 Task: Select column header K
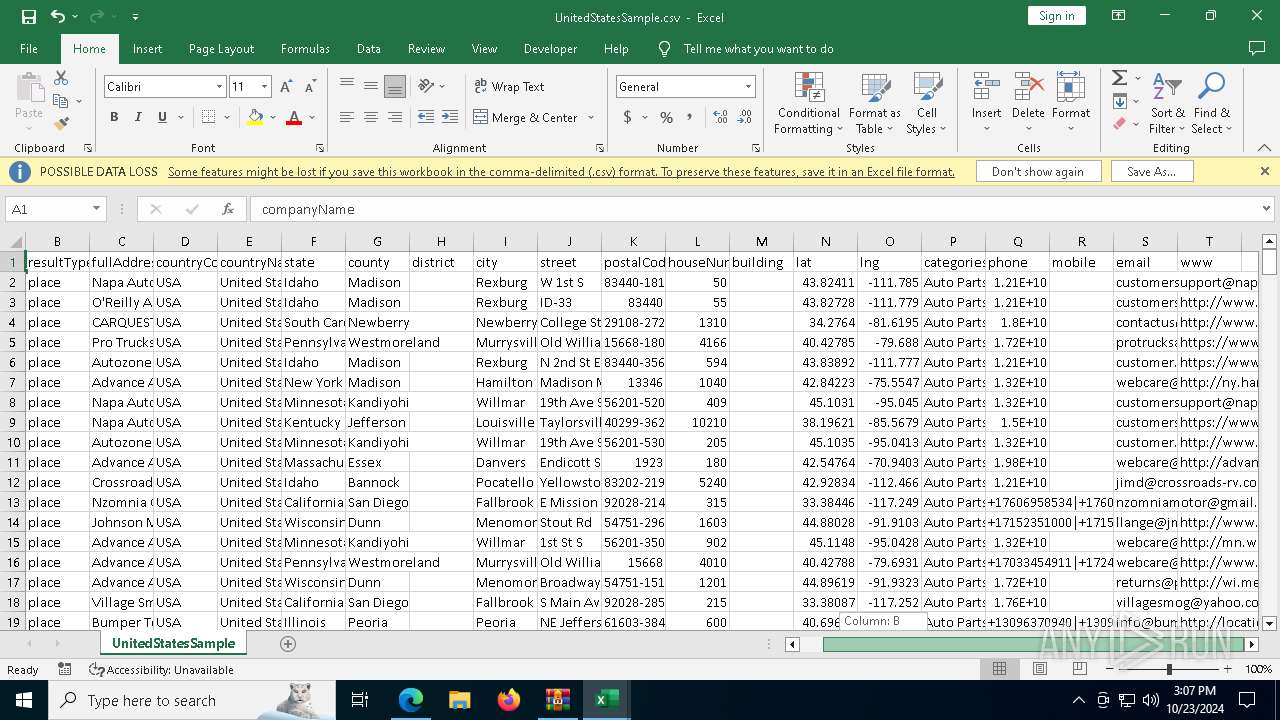coord(633,241)
